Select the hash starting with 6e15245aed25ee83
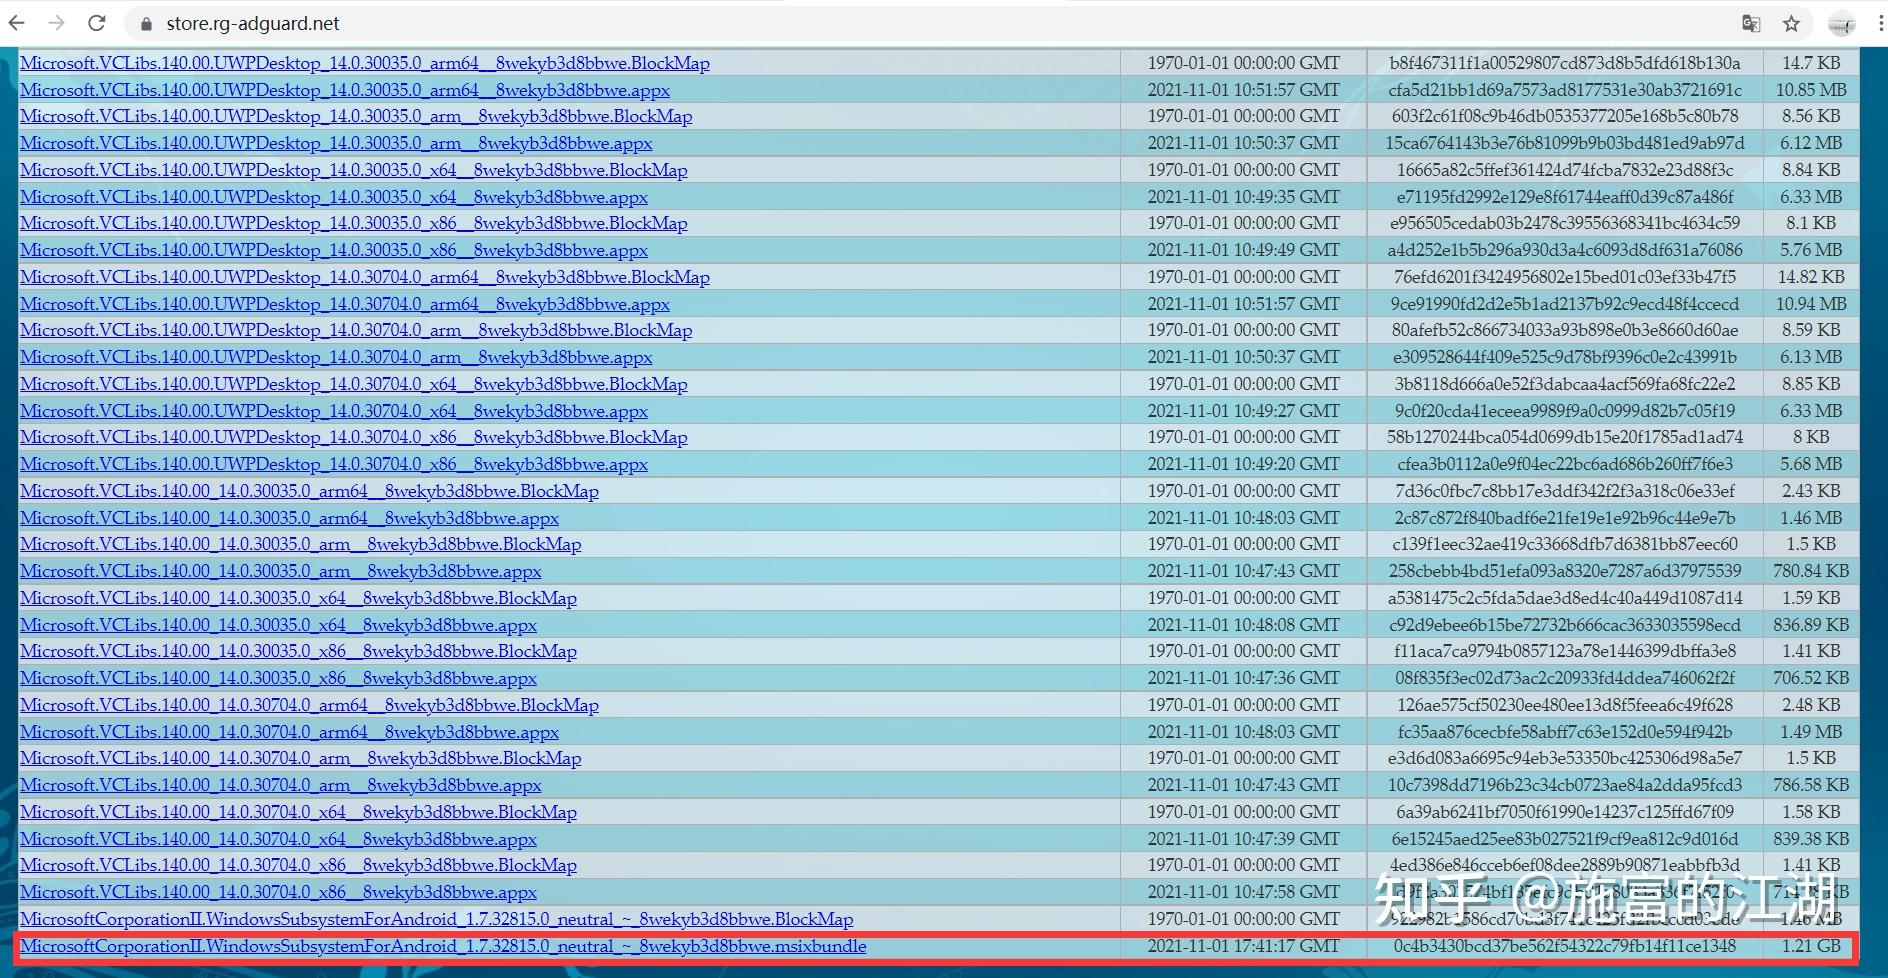This screenshot has height=978, width=1888. point(1565,839)
